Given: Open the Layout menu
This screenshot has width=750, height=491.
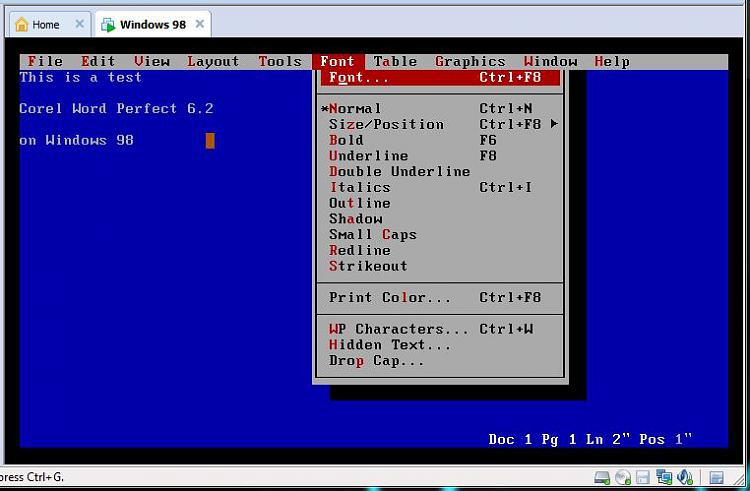Looking at the screenshot, I should pyautogui.click(x=213, y=61).
